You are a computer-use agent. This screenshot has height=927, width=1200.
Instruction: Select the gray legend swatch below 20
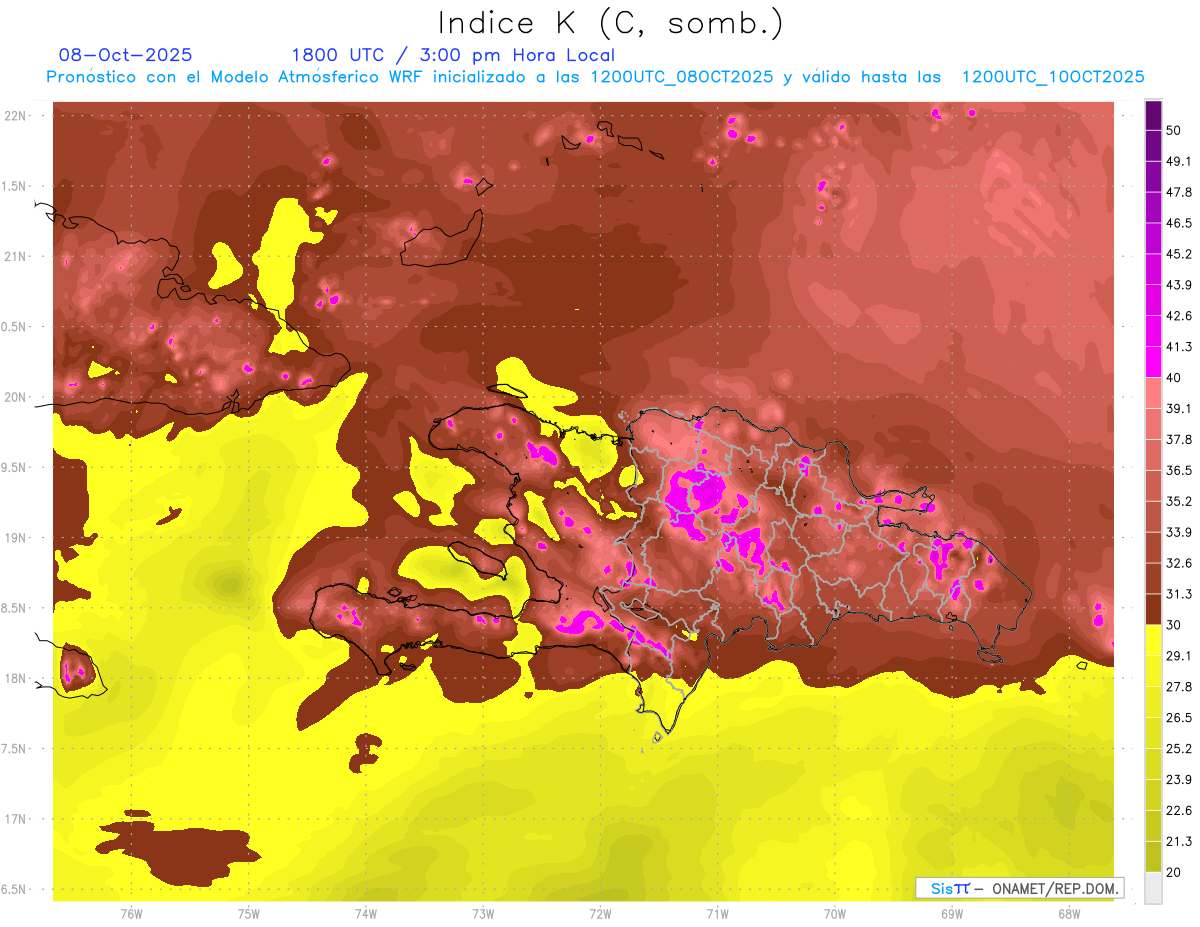pos(1153,888)
